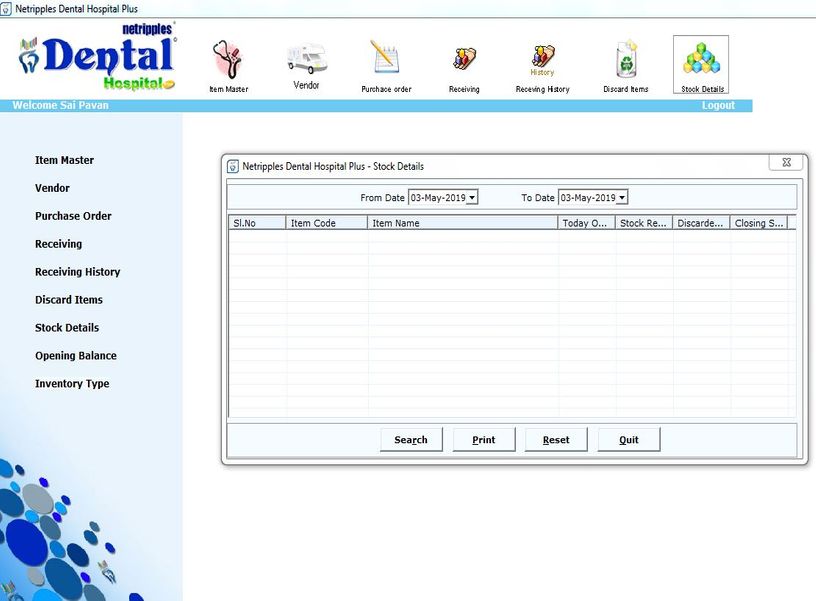Viewport: 816px width, 601px height.
Task: Click the Search button
Action: (411, 440)
